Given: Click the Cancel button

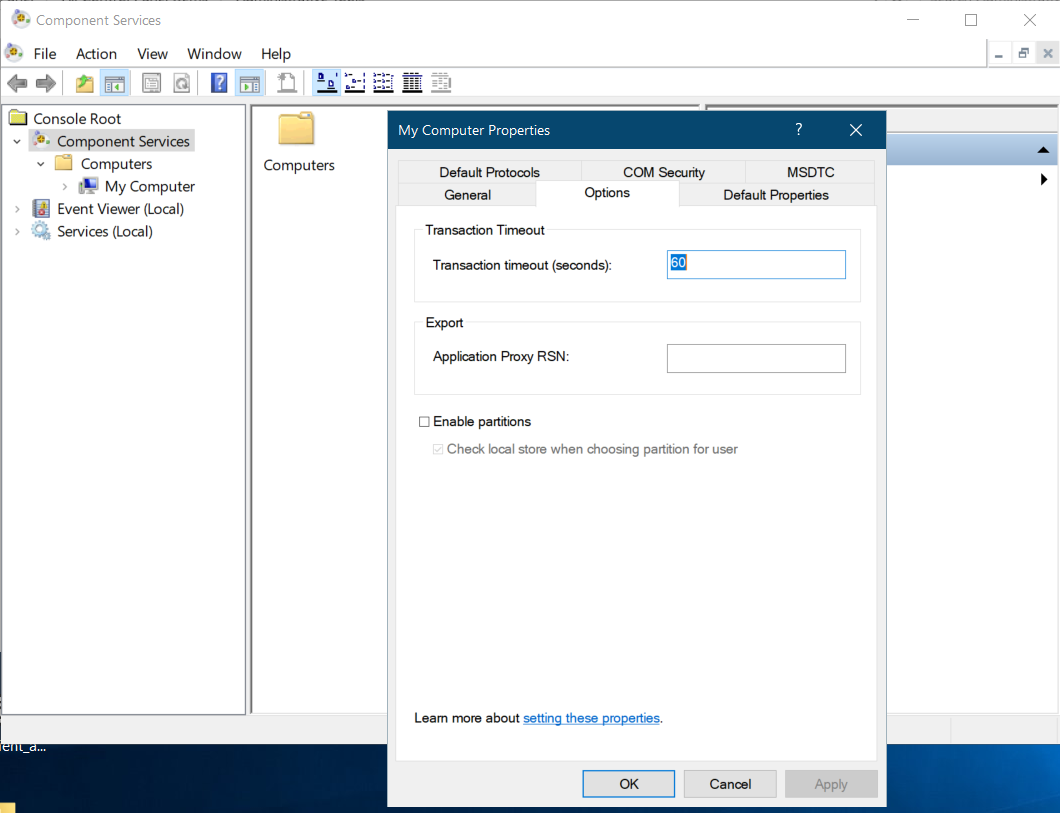Looking at the screenshot, I should [x=730, y=784].
